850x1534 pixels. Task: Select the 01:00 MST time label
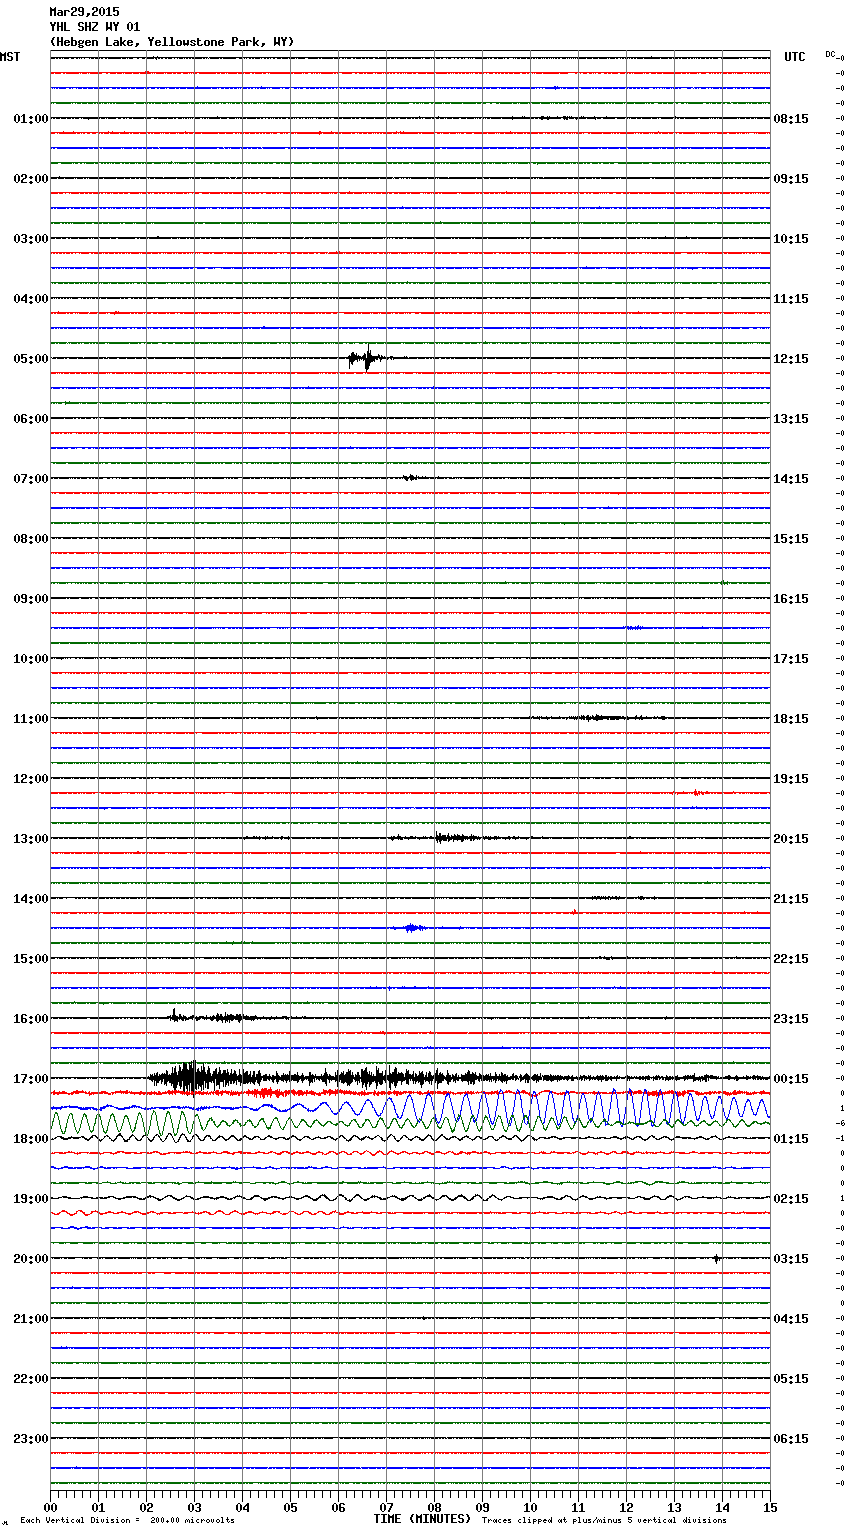(x=30, y=119)
